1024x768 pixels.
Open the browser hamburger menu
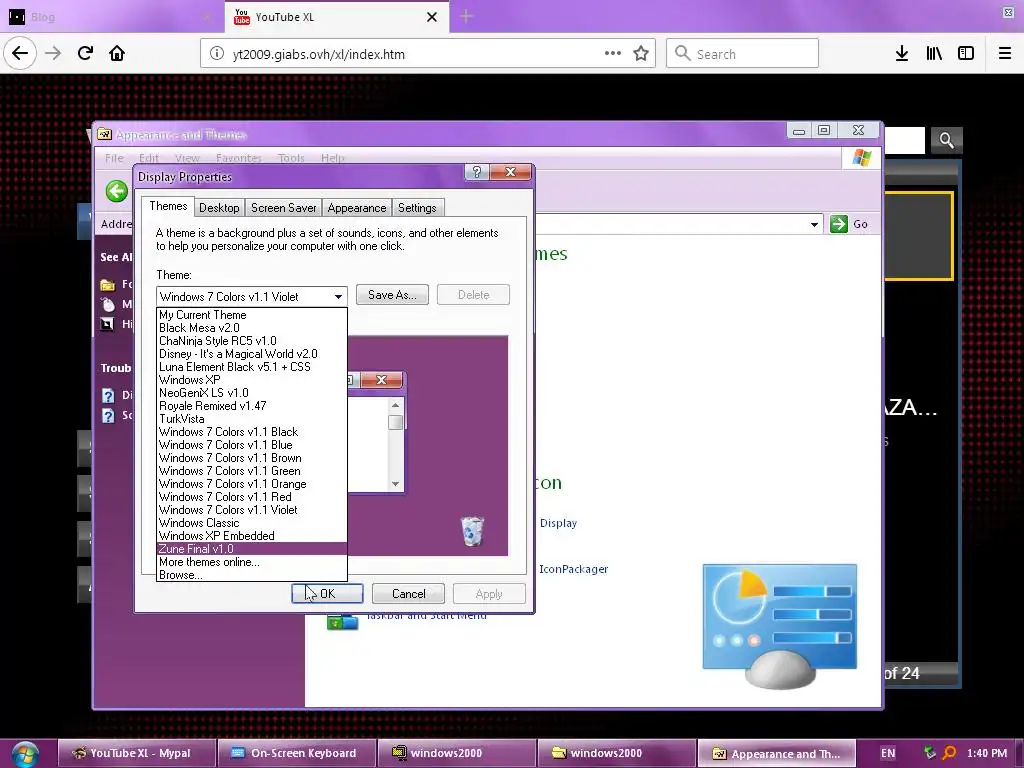1005,54
